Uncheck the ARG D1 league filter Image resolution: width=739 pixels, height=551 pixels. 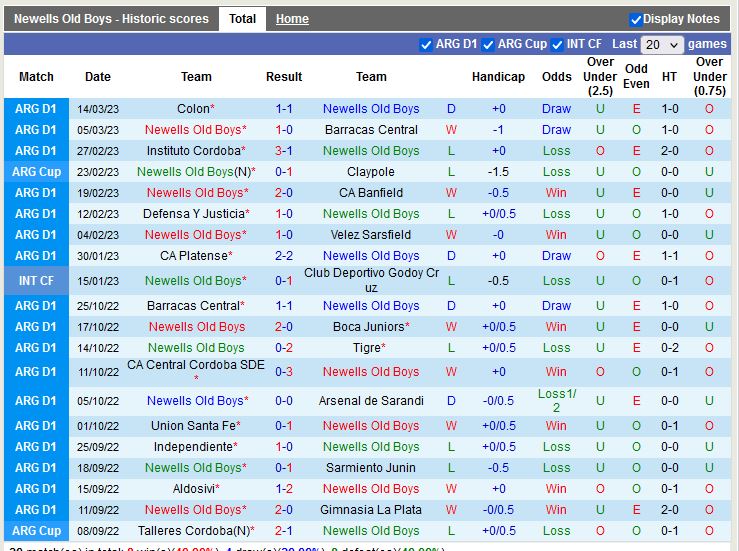[x=426, y=45]
